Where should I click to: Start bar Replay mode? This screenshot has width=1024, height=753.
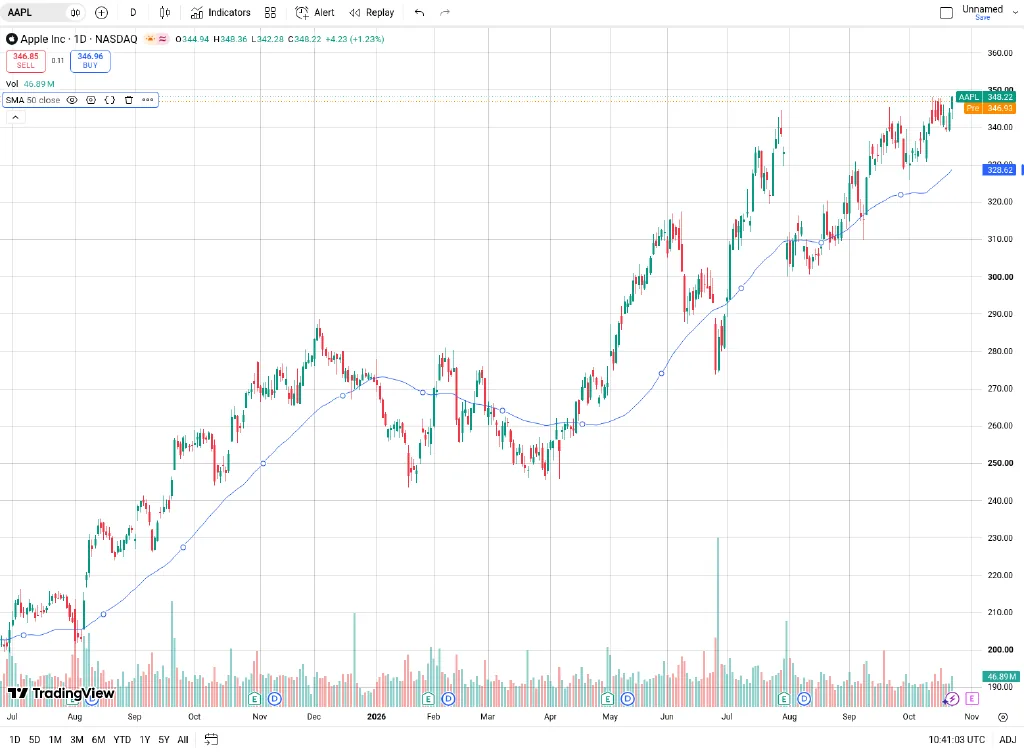coord(372,12)
